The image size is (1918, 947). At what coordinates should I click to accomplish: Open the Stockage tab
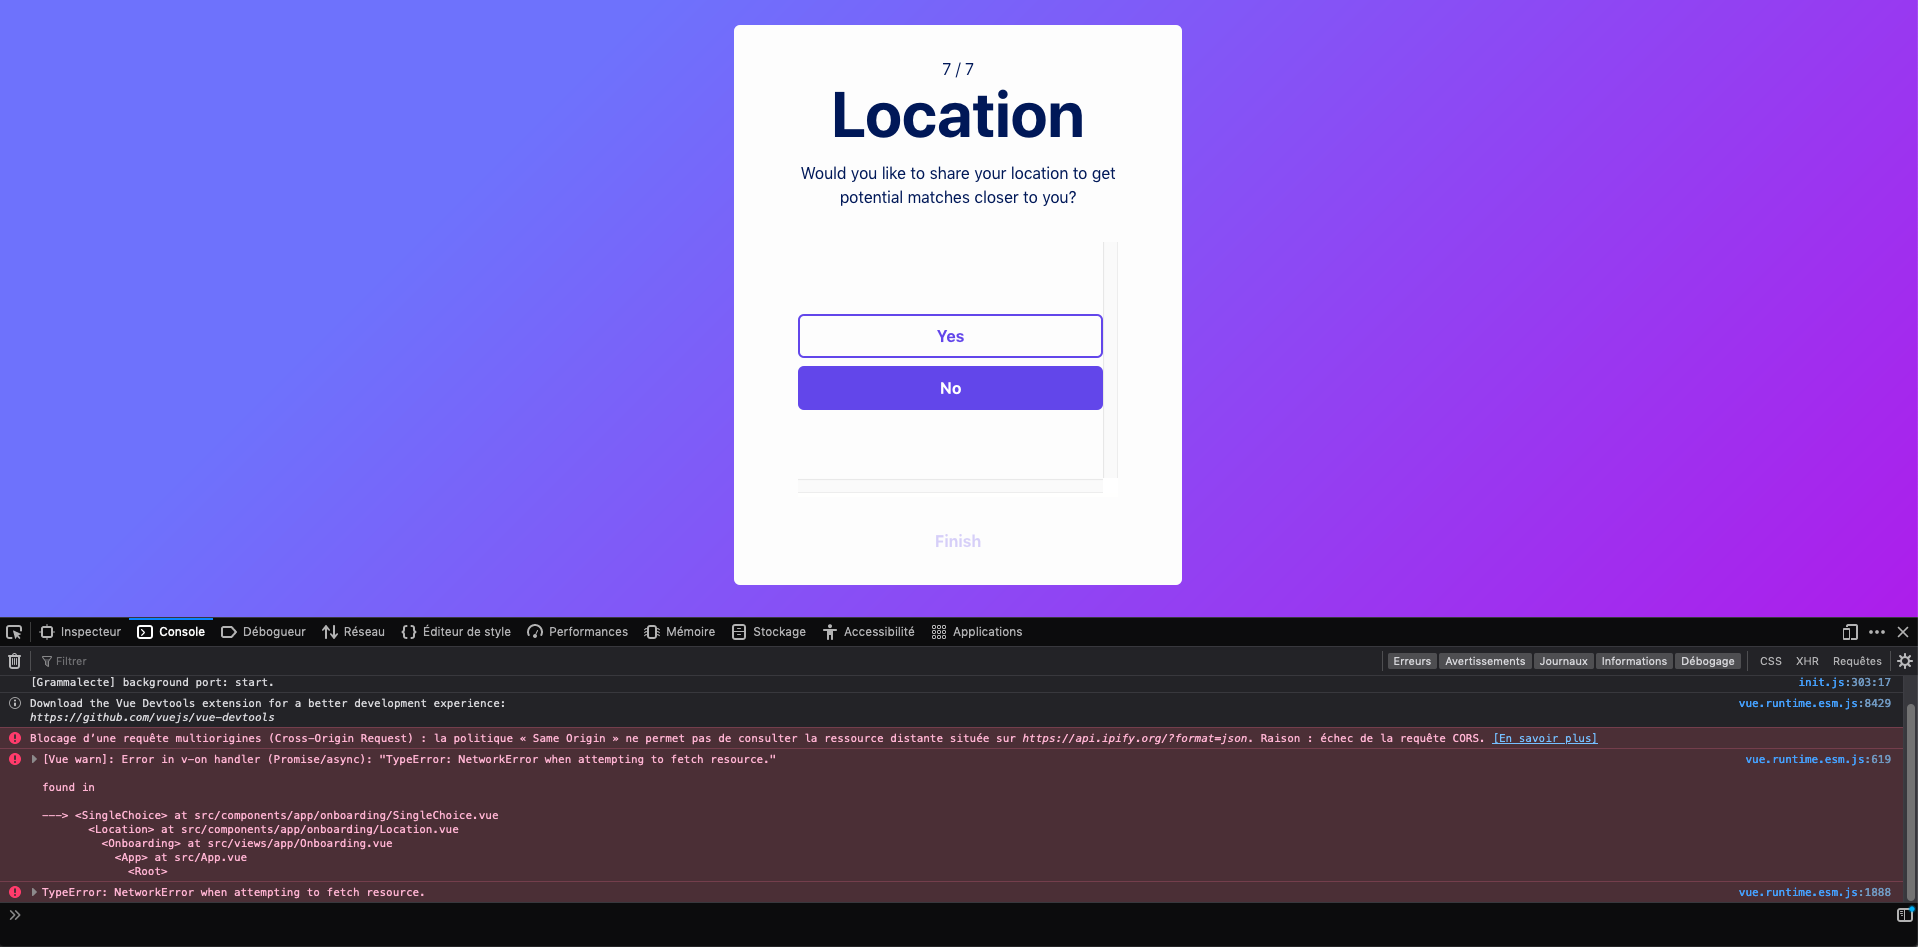point(768,632)
